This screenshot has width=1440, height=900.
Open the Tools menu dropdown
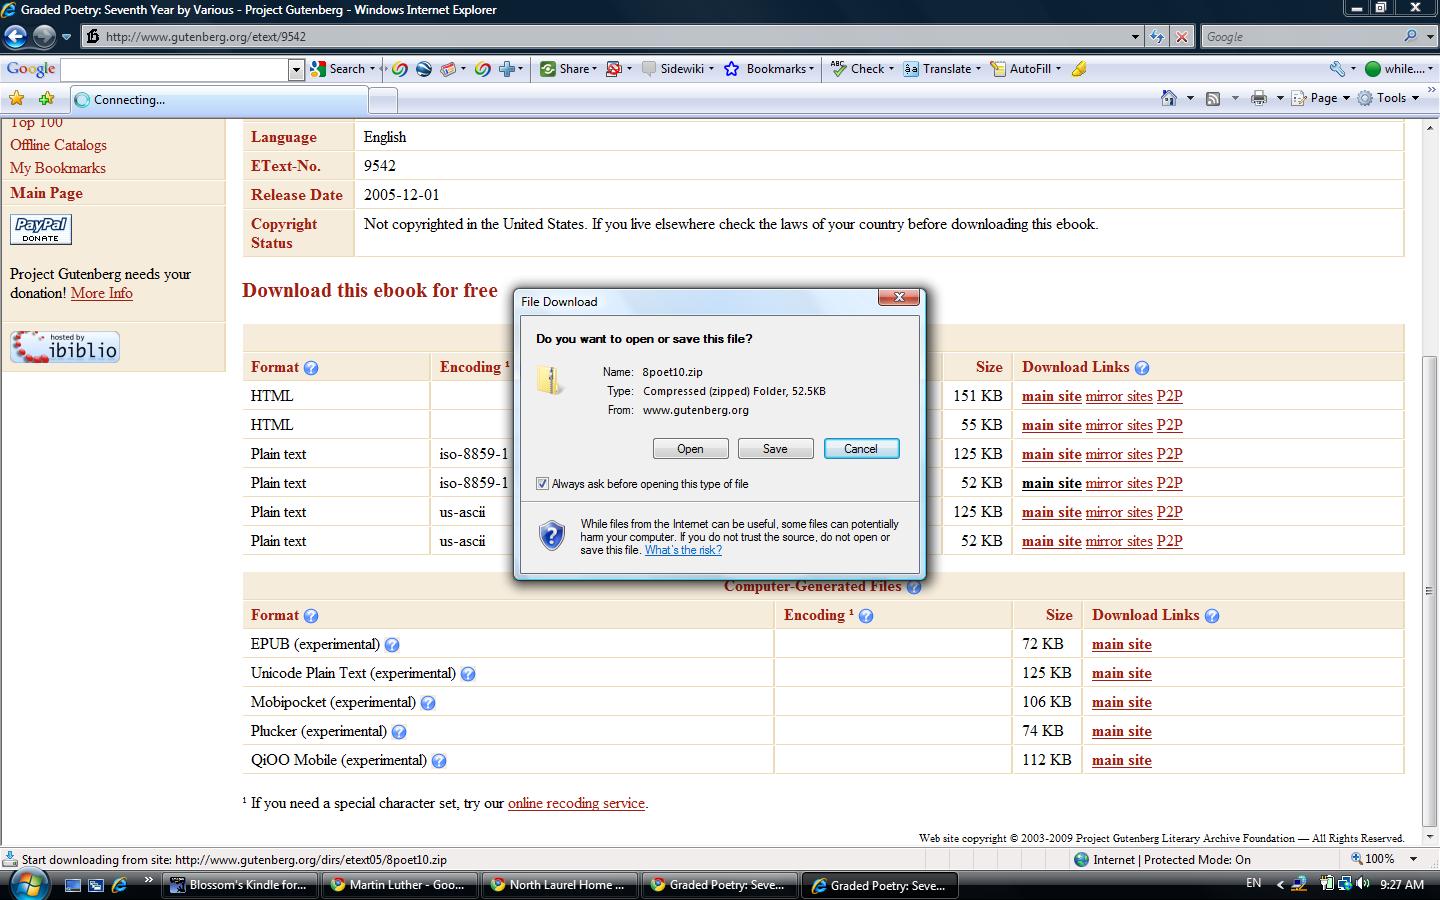[1415, 98]
